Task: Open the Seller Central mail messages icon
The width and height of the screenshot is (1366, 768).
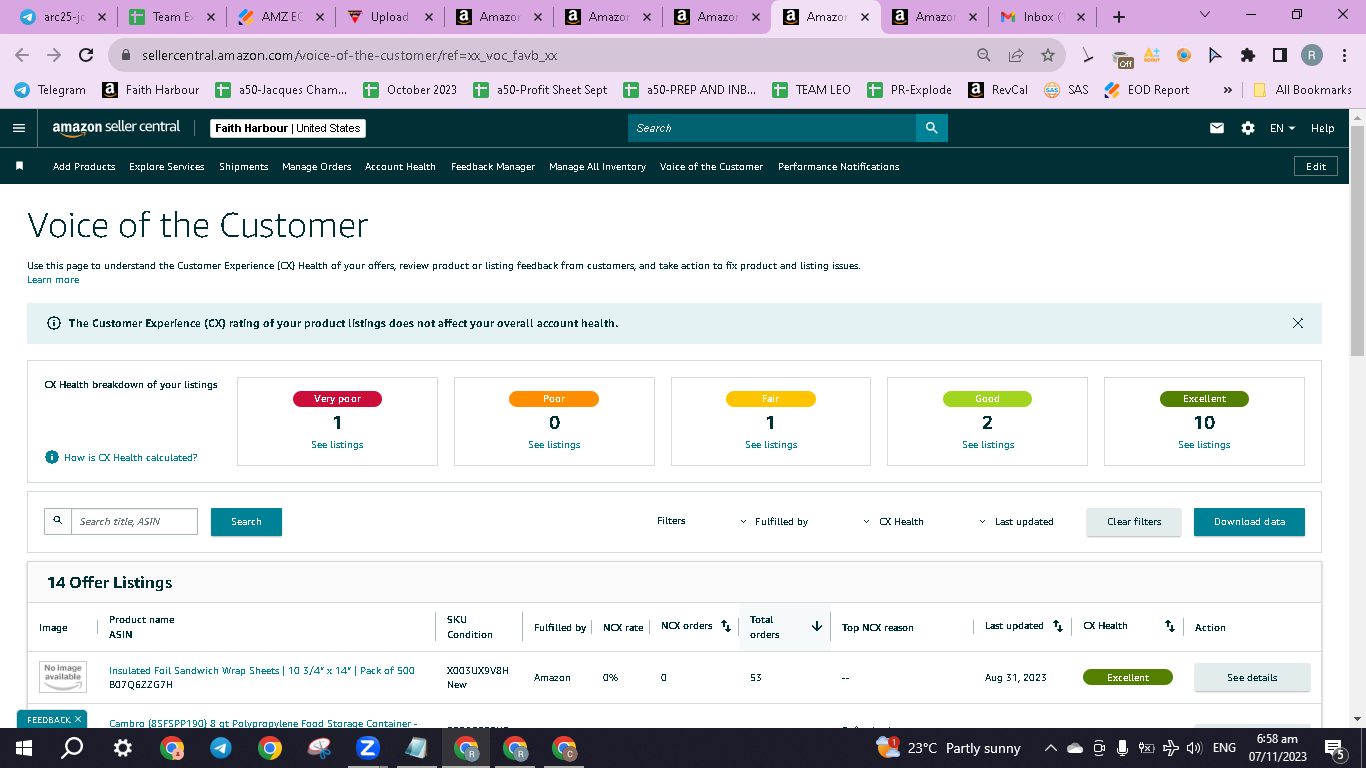Action: click(1217, 128)
